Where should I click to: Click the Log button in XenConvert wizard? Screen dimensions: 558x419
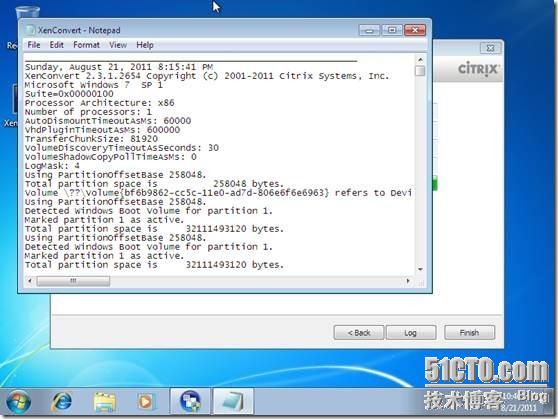pyautogui.click(x=411, y=332)
